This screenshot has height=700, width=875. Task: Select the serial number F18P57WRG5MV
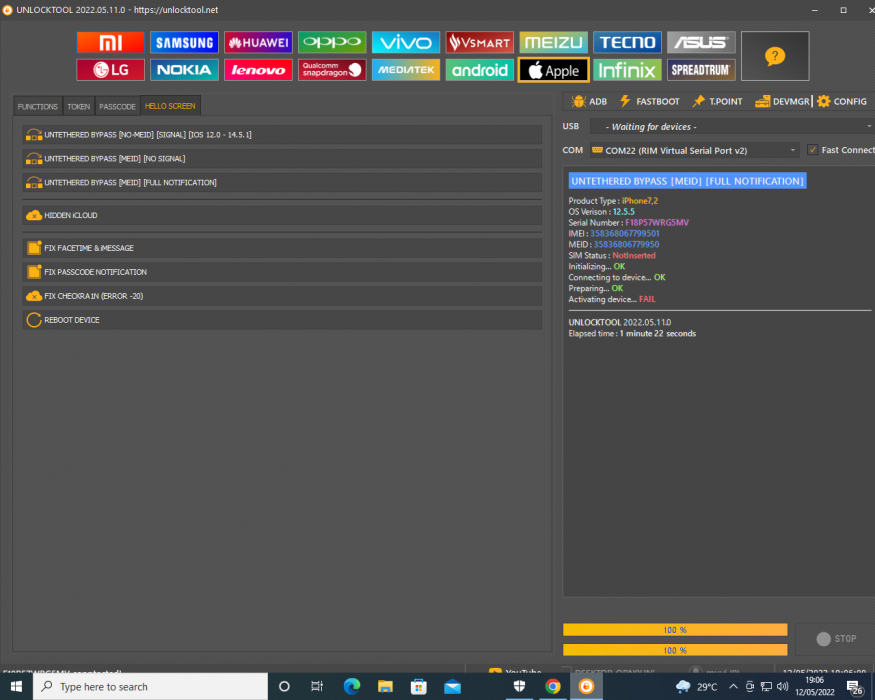pos(657,222)
